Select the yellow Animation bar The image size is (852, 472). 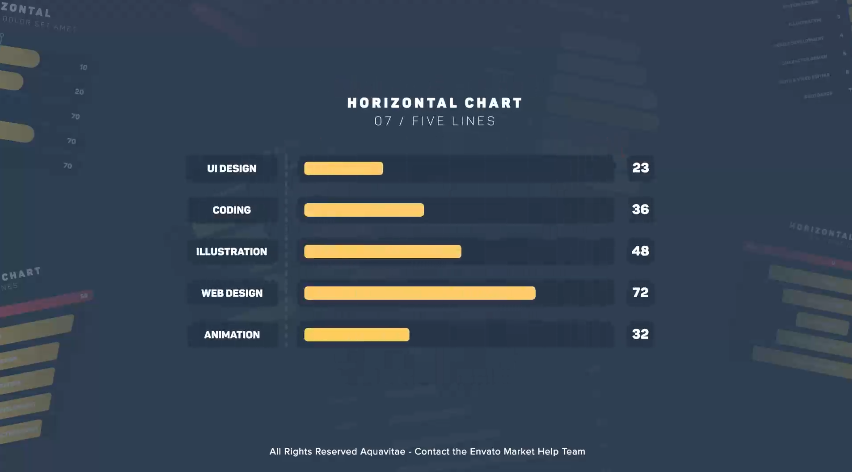[x=356, y=335]
